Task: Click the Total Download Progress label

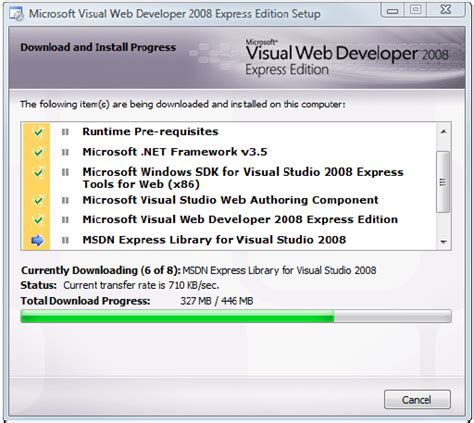Action: point(86,301)
